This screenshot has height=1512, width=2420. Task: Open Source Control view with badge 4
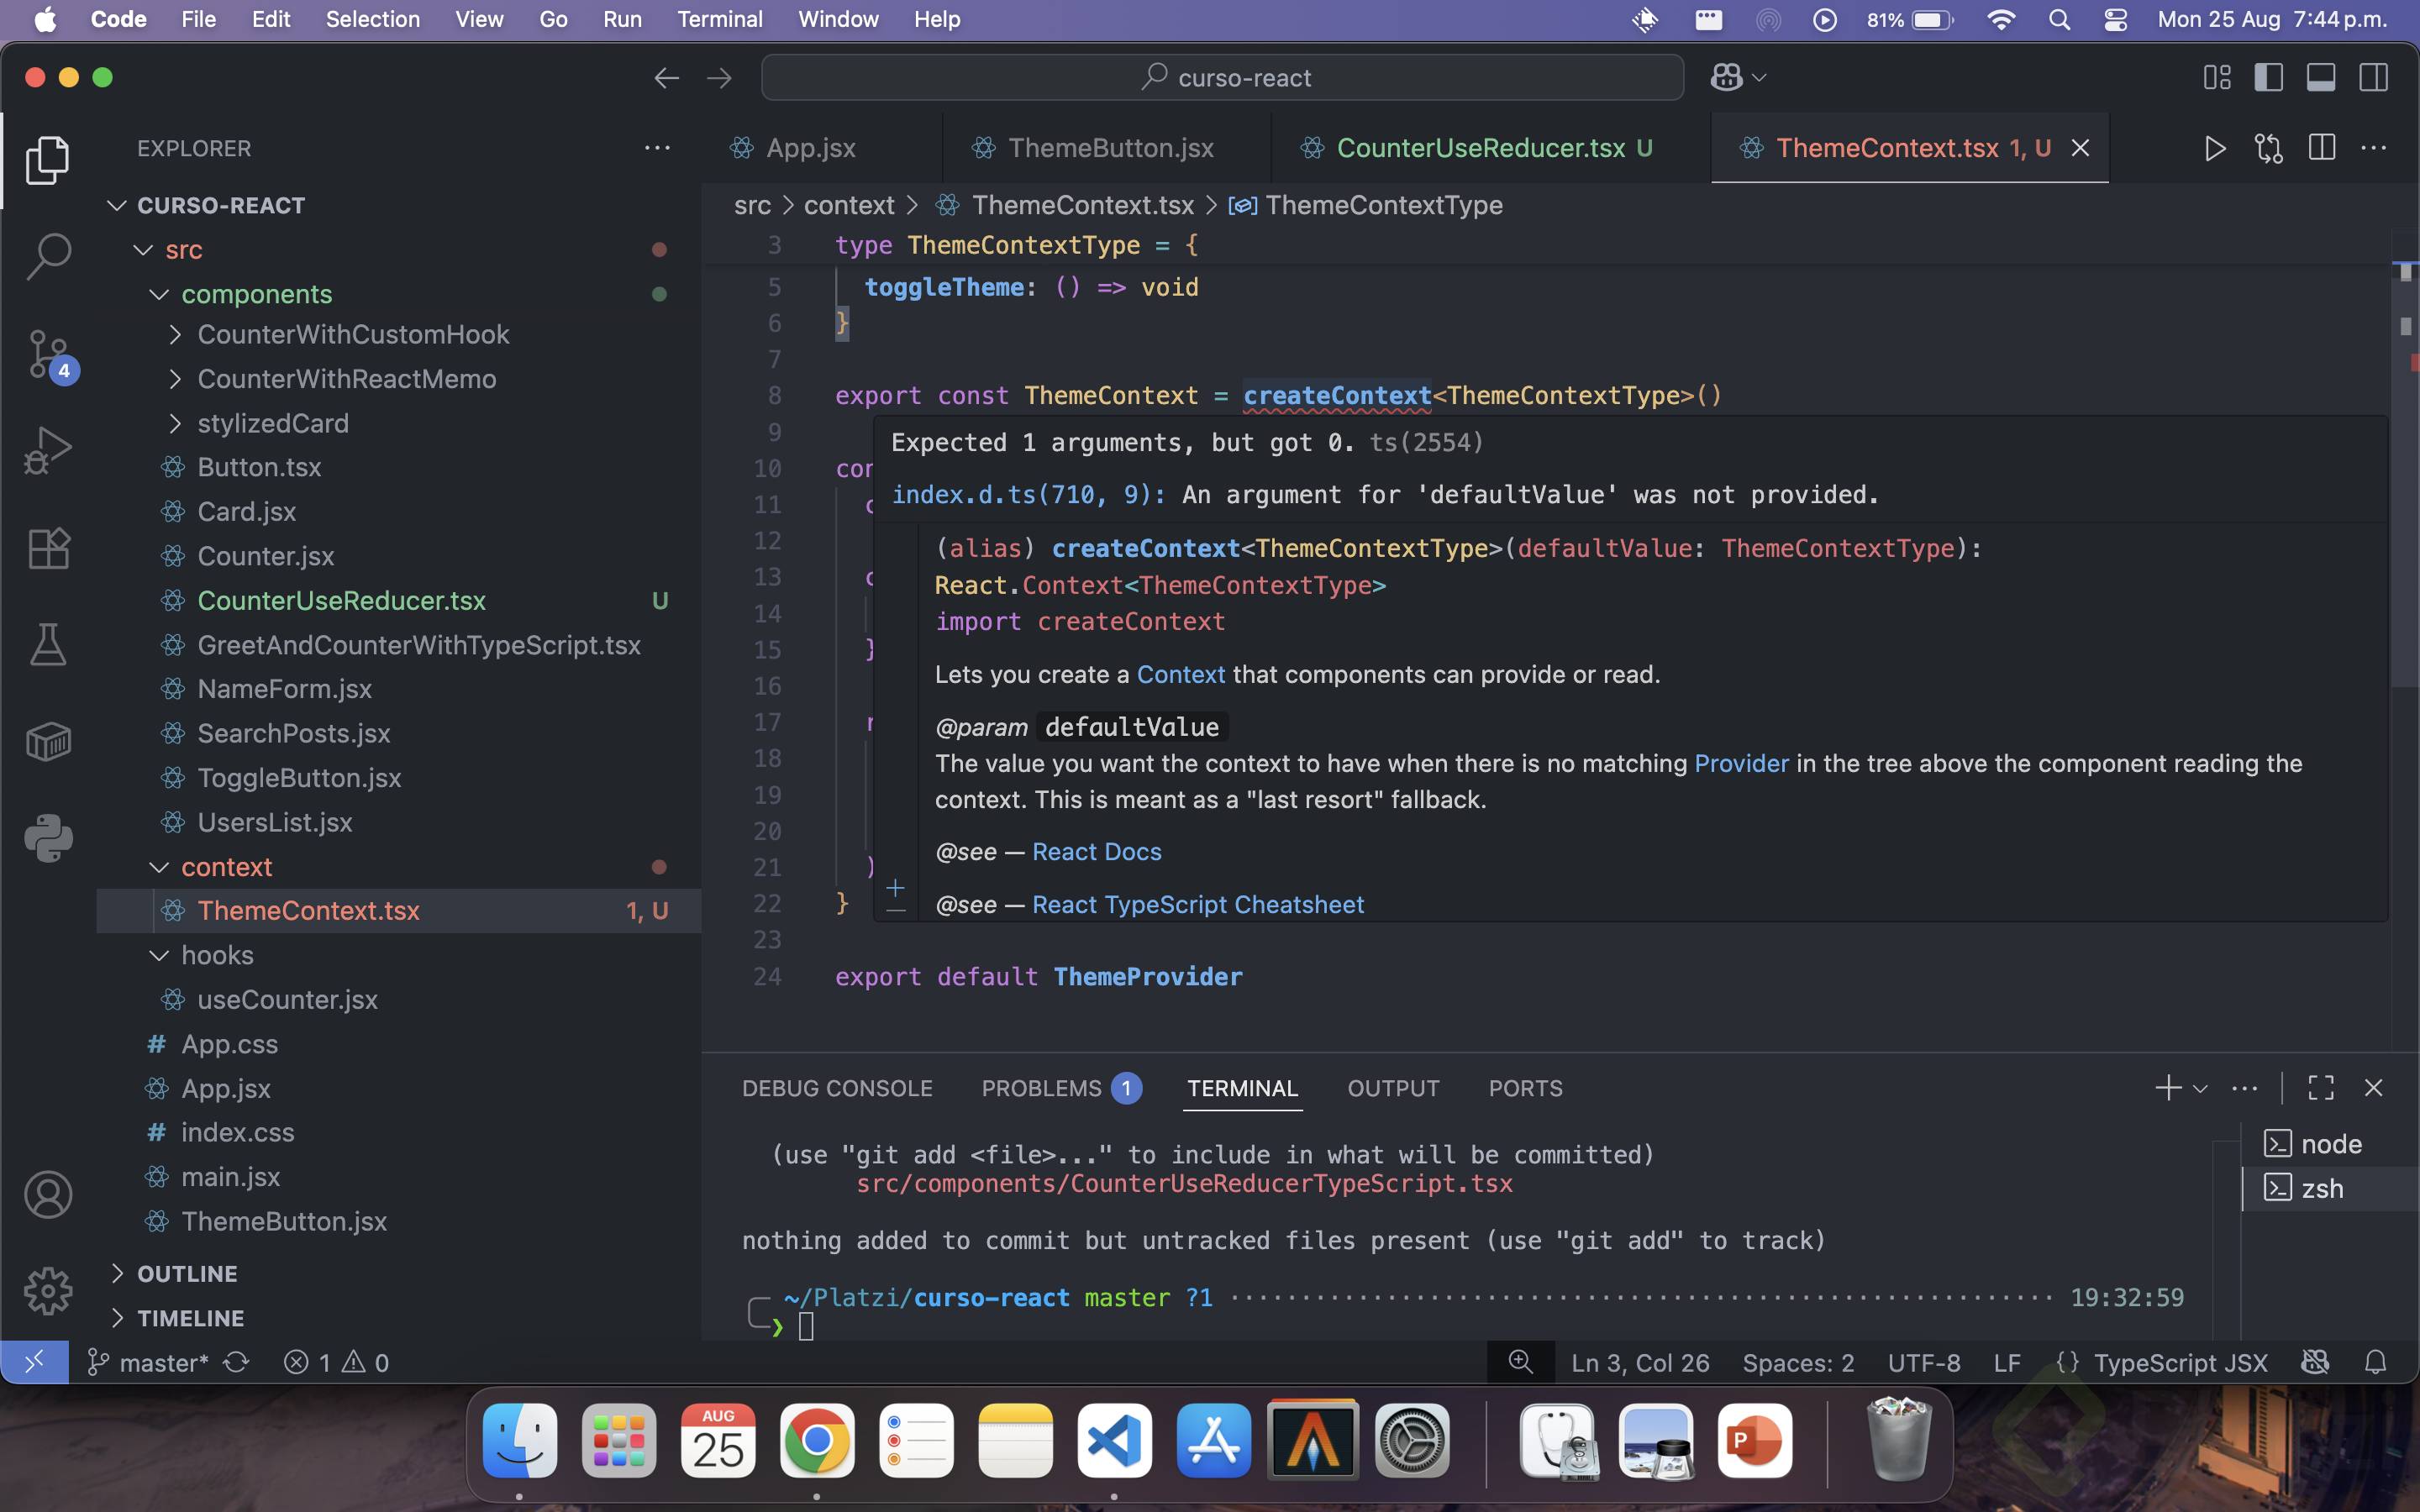(x=48, y=354)
